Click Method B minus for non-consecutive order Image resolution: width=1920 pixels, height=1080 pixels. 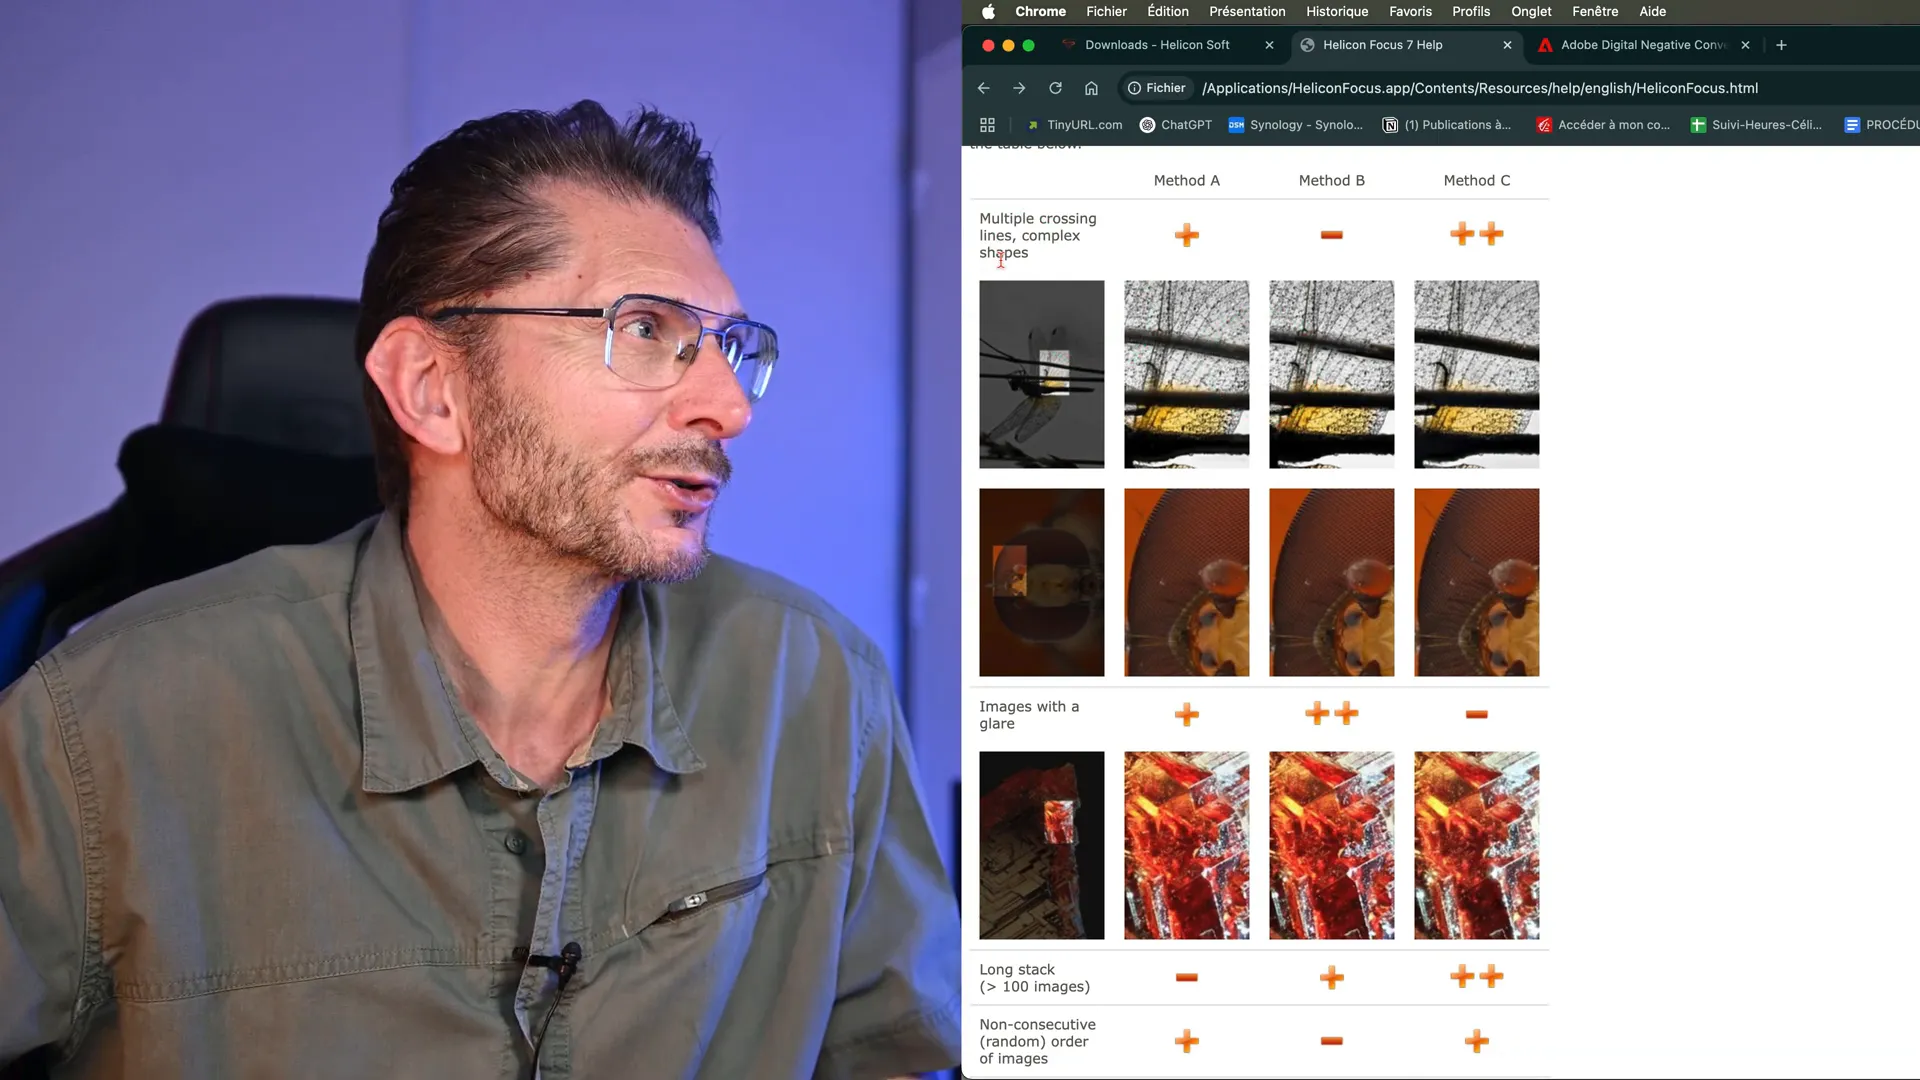pyautogui.click(x=1331, y=1041)
